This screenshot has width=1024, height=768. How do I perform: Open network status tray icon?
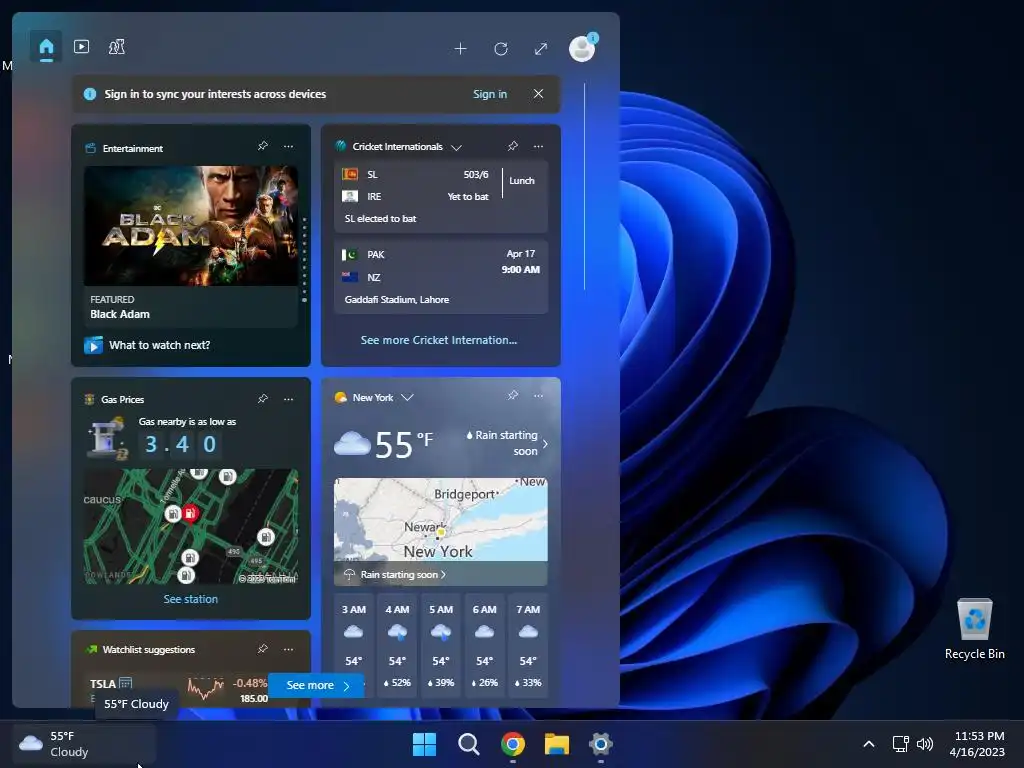tap(901, 744)
